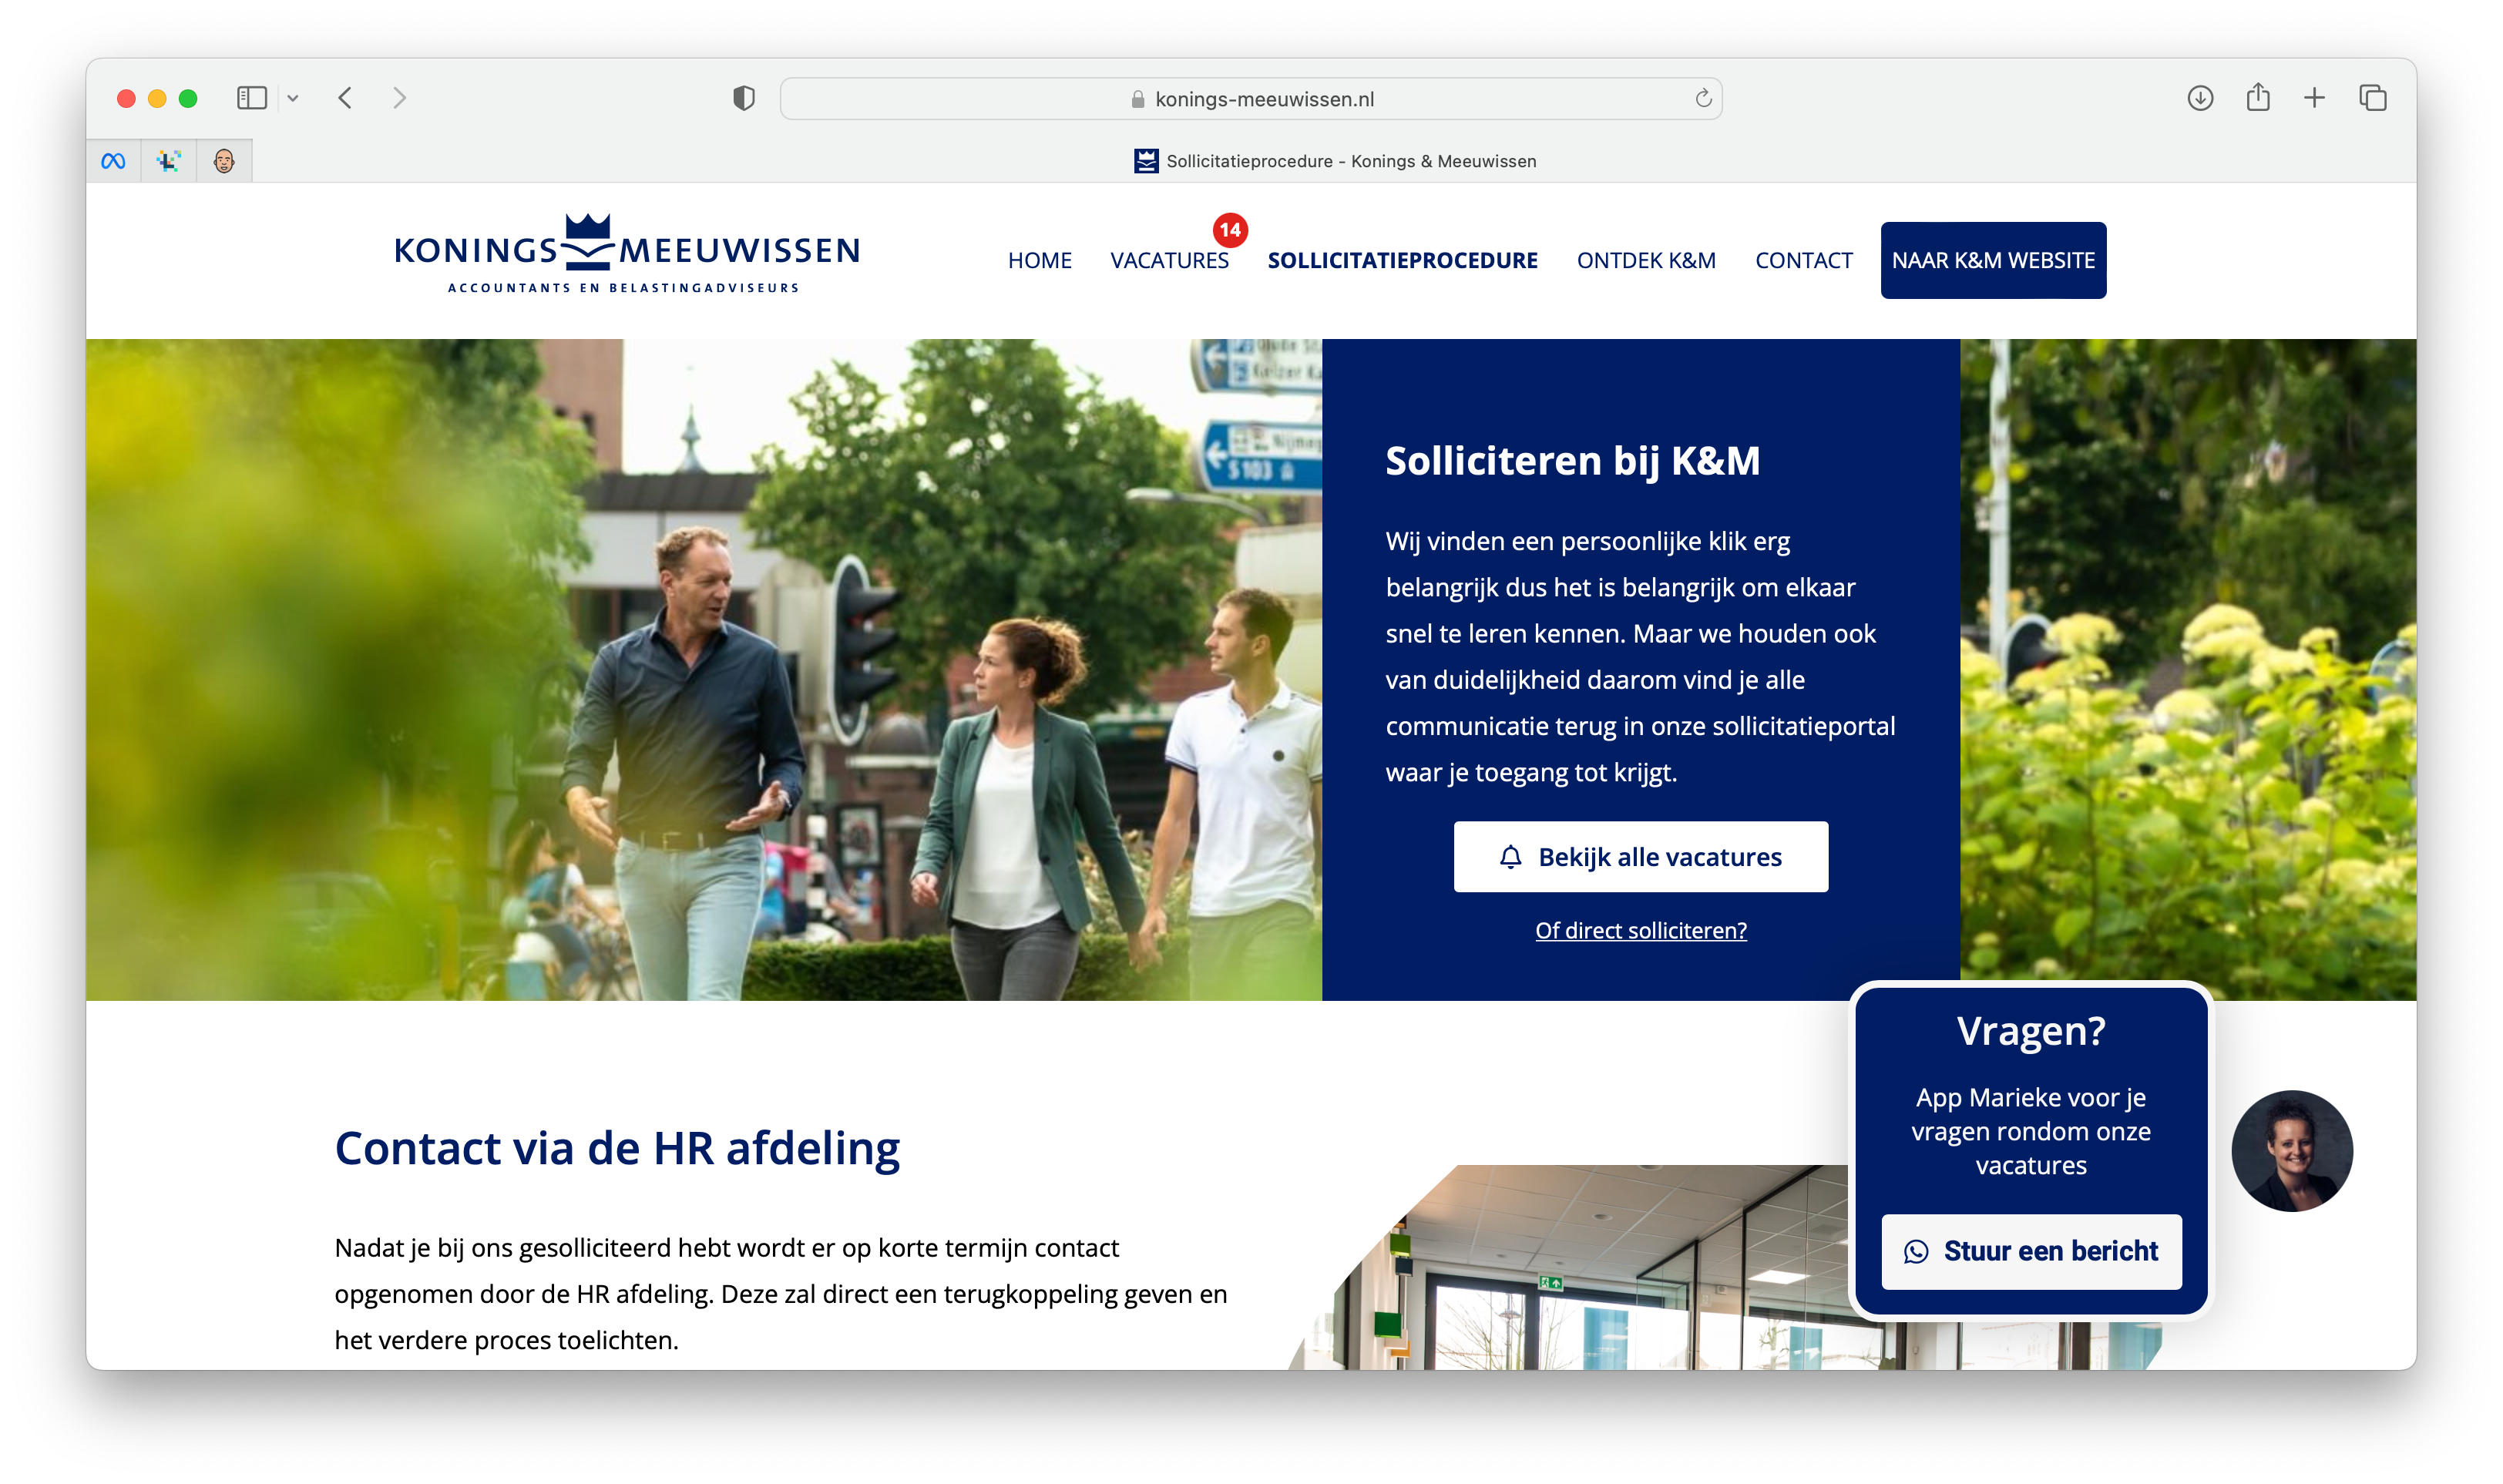The image size is (2503, 1484).
Task: Click the site favicon in the tab title
Action: pos(1146,161)
